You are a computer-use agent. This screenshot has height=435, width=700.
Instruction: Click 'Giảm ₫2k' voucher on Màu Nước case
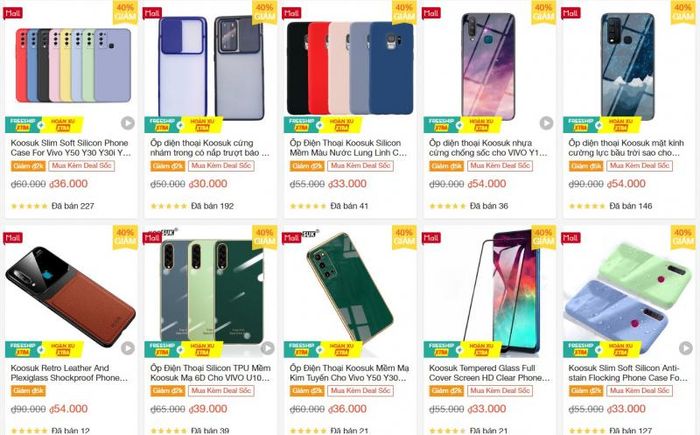tap(307, 166)
